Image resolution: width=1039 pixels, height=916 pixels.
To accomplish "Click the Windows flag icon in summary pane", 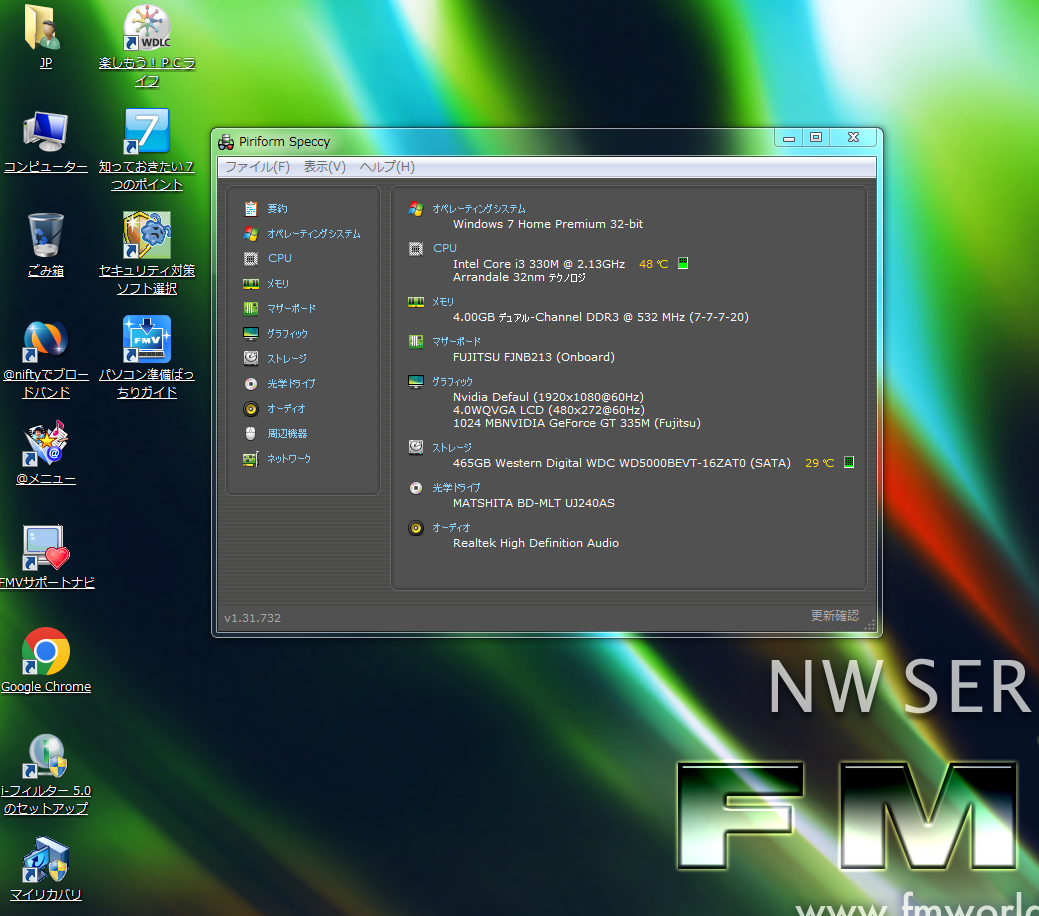I will [416, 209].
